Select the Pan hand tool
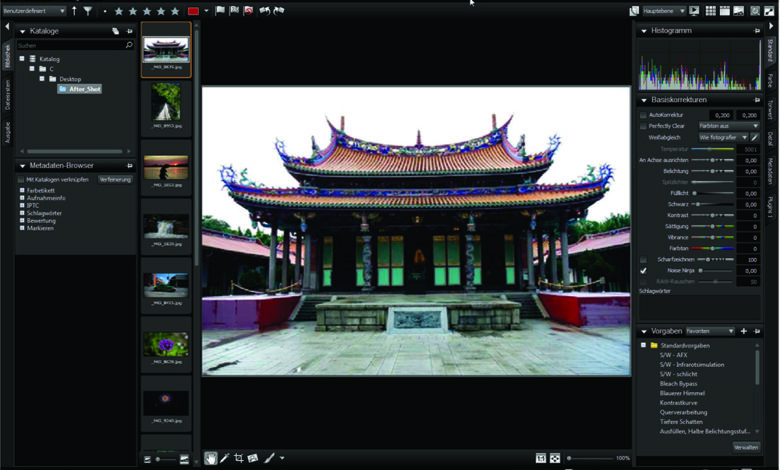The image size is (780, 470). click(x=211, y=458)
